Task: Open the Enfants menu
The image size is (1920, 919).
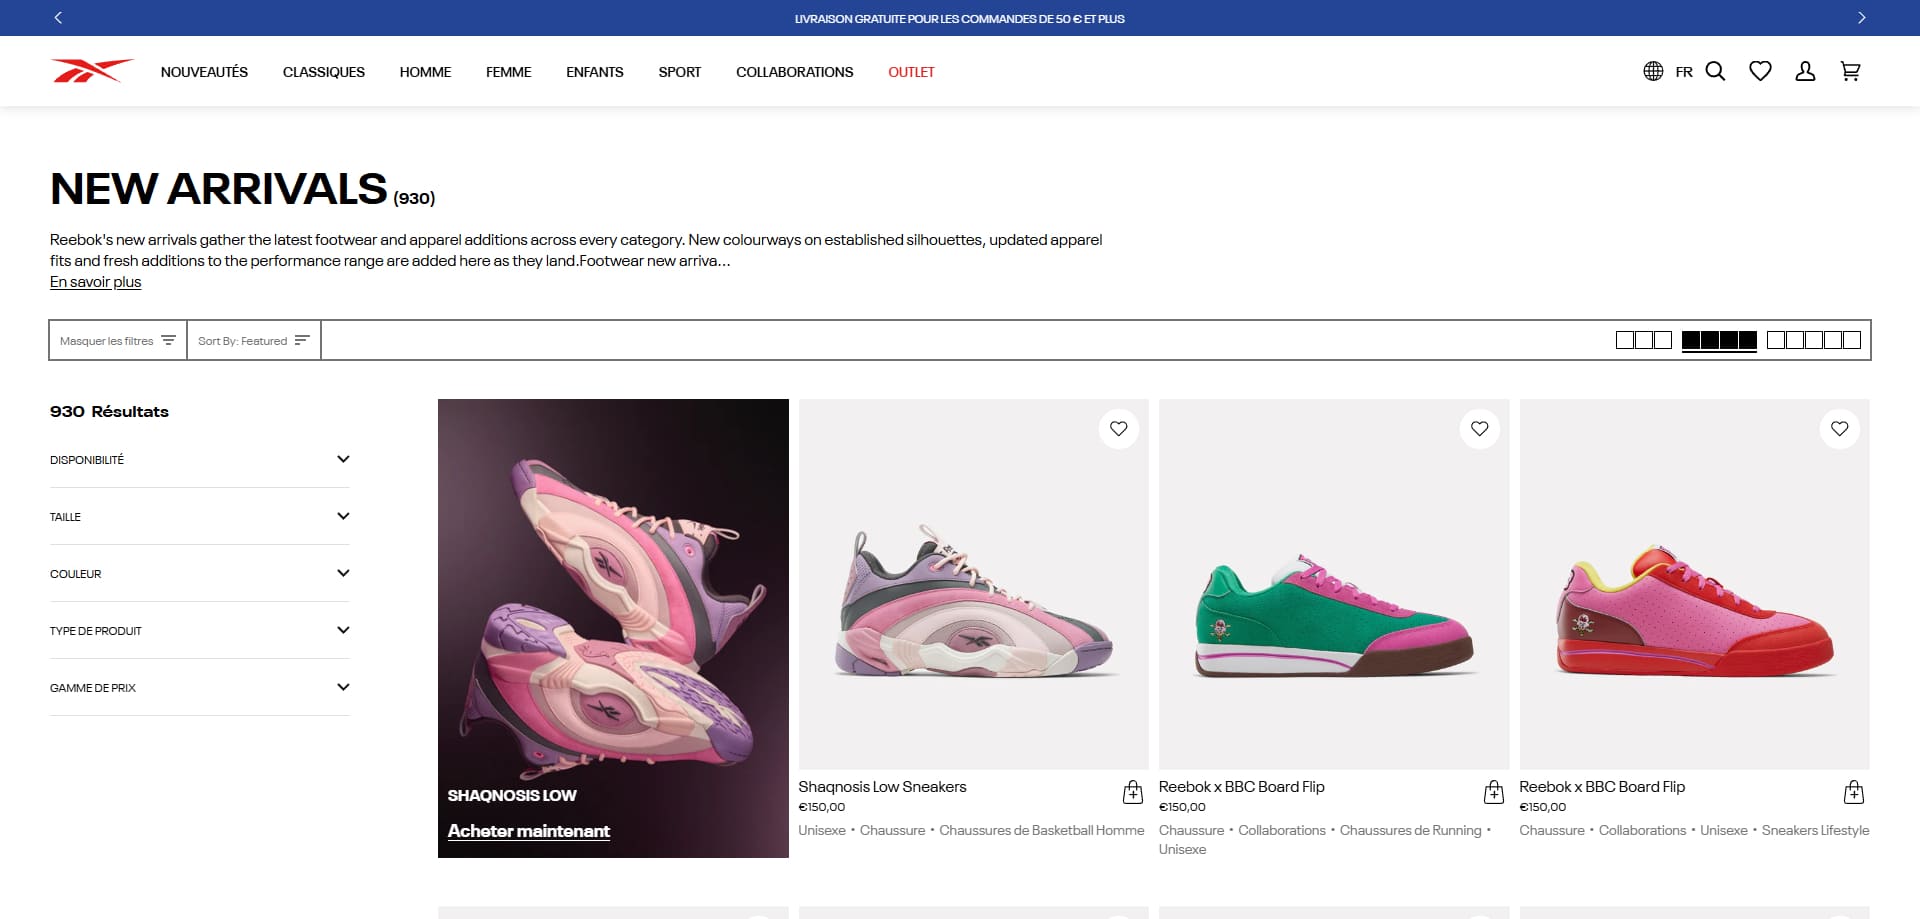Action: pos(595,72)
